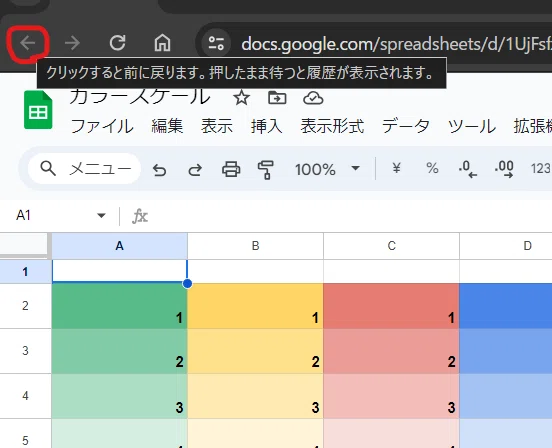Select column C header
The image size is (552, 448).
click(391, 246)
